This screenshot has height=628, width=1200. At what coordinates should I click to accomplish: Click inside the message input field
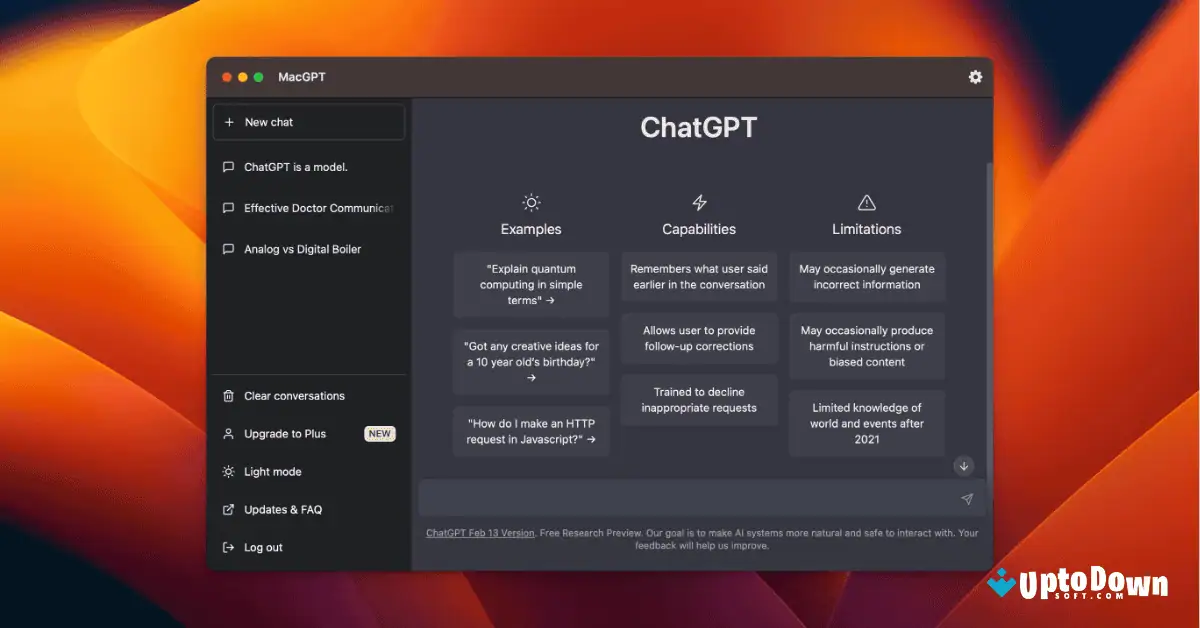click(x=690, y=498)
